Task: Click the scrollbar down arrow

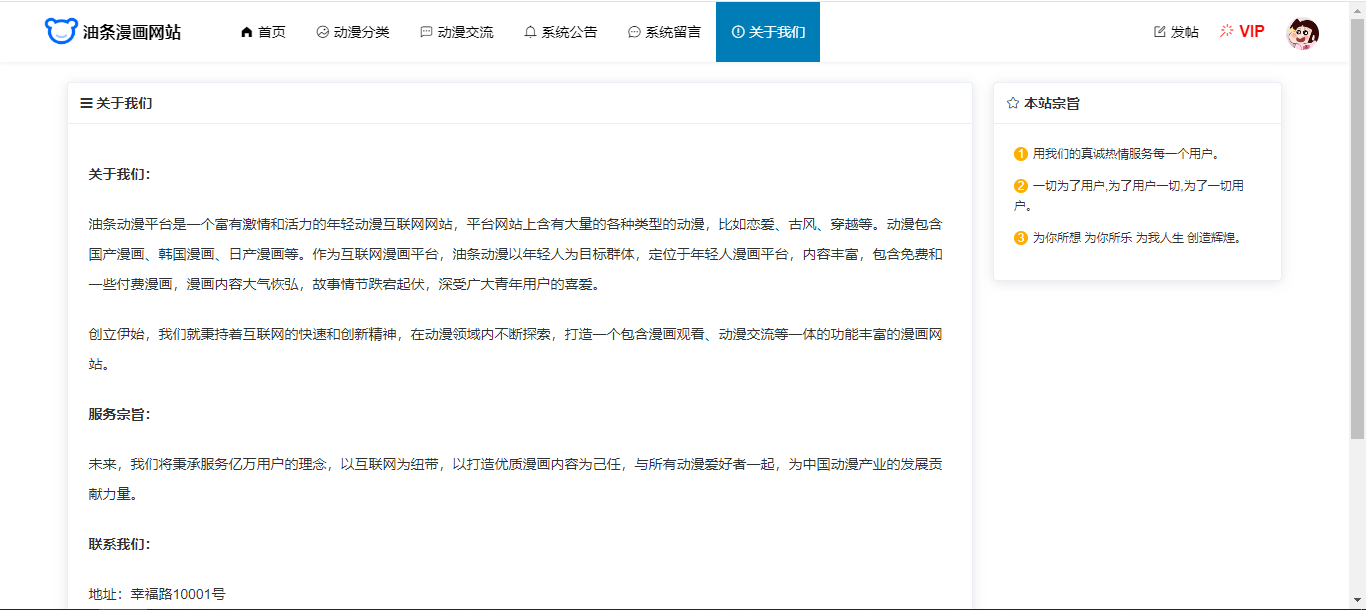Action: click(1357, 601)
